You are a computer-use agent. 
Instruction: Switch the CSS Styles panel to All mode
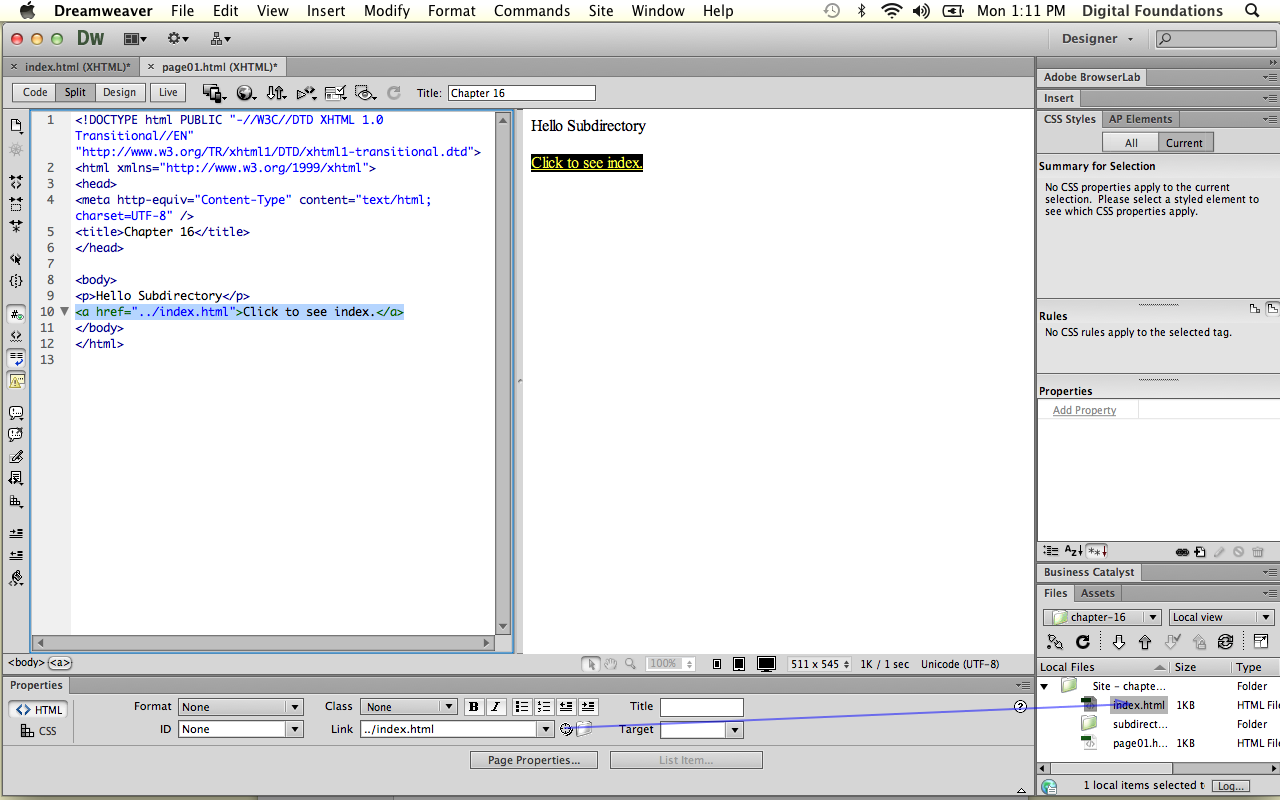(1130, 142)
